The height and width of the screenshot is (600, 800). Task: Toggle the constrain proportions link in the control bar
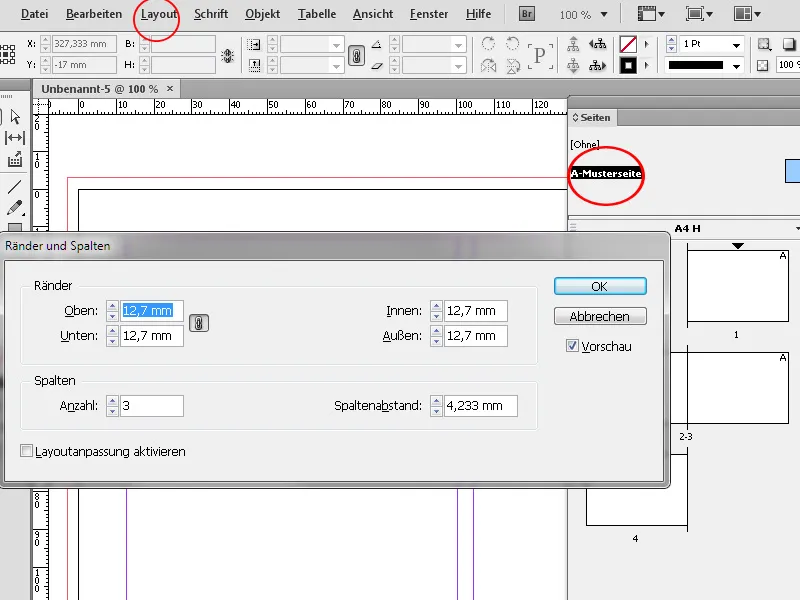pos(358,57)
